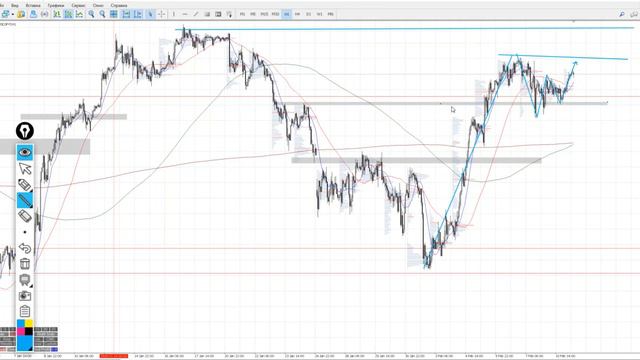Screen dimensions: 640x360
Task: Zoom out of the chart
Action: (x=102, y=14)
